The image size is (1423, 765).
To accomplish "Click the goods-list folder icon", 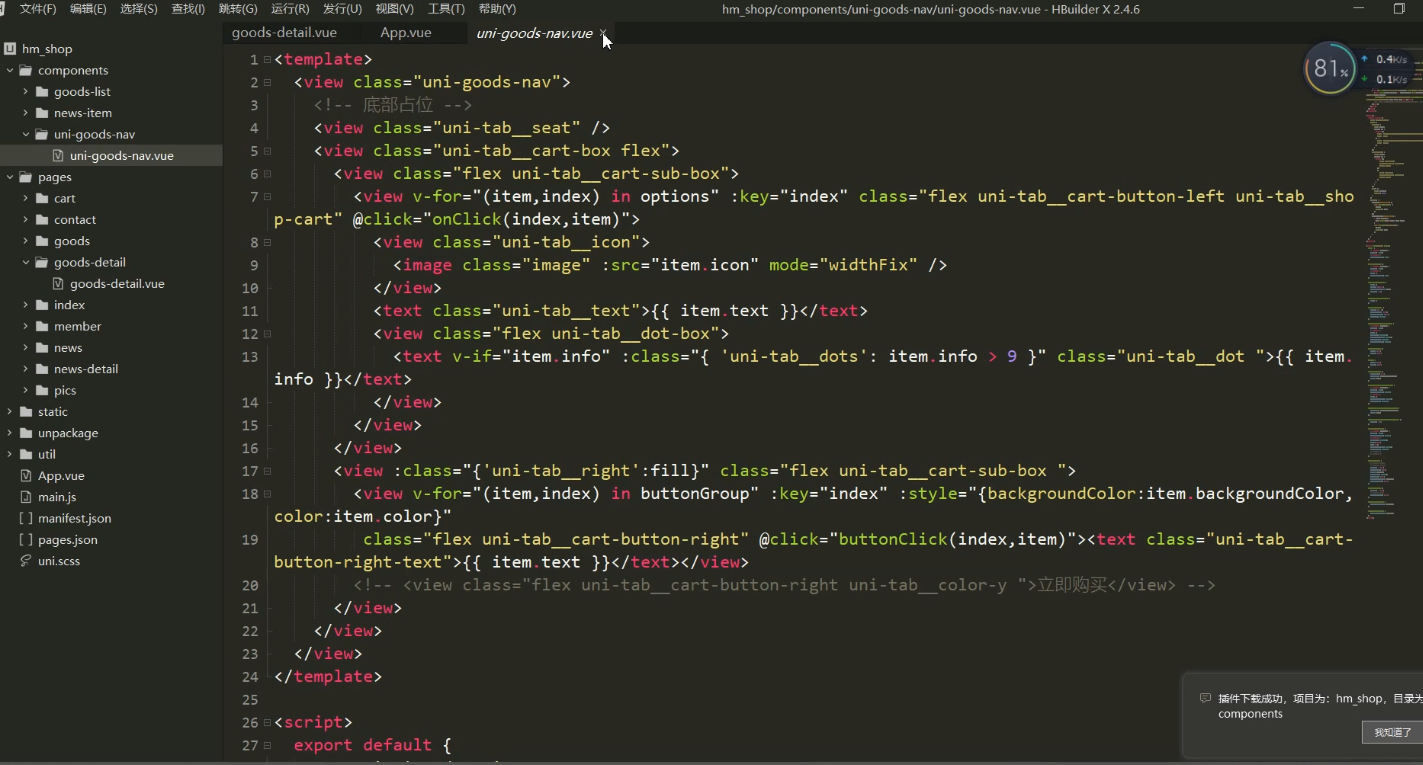I will point(42,92).
